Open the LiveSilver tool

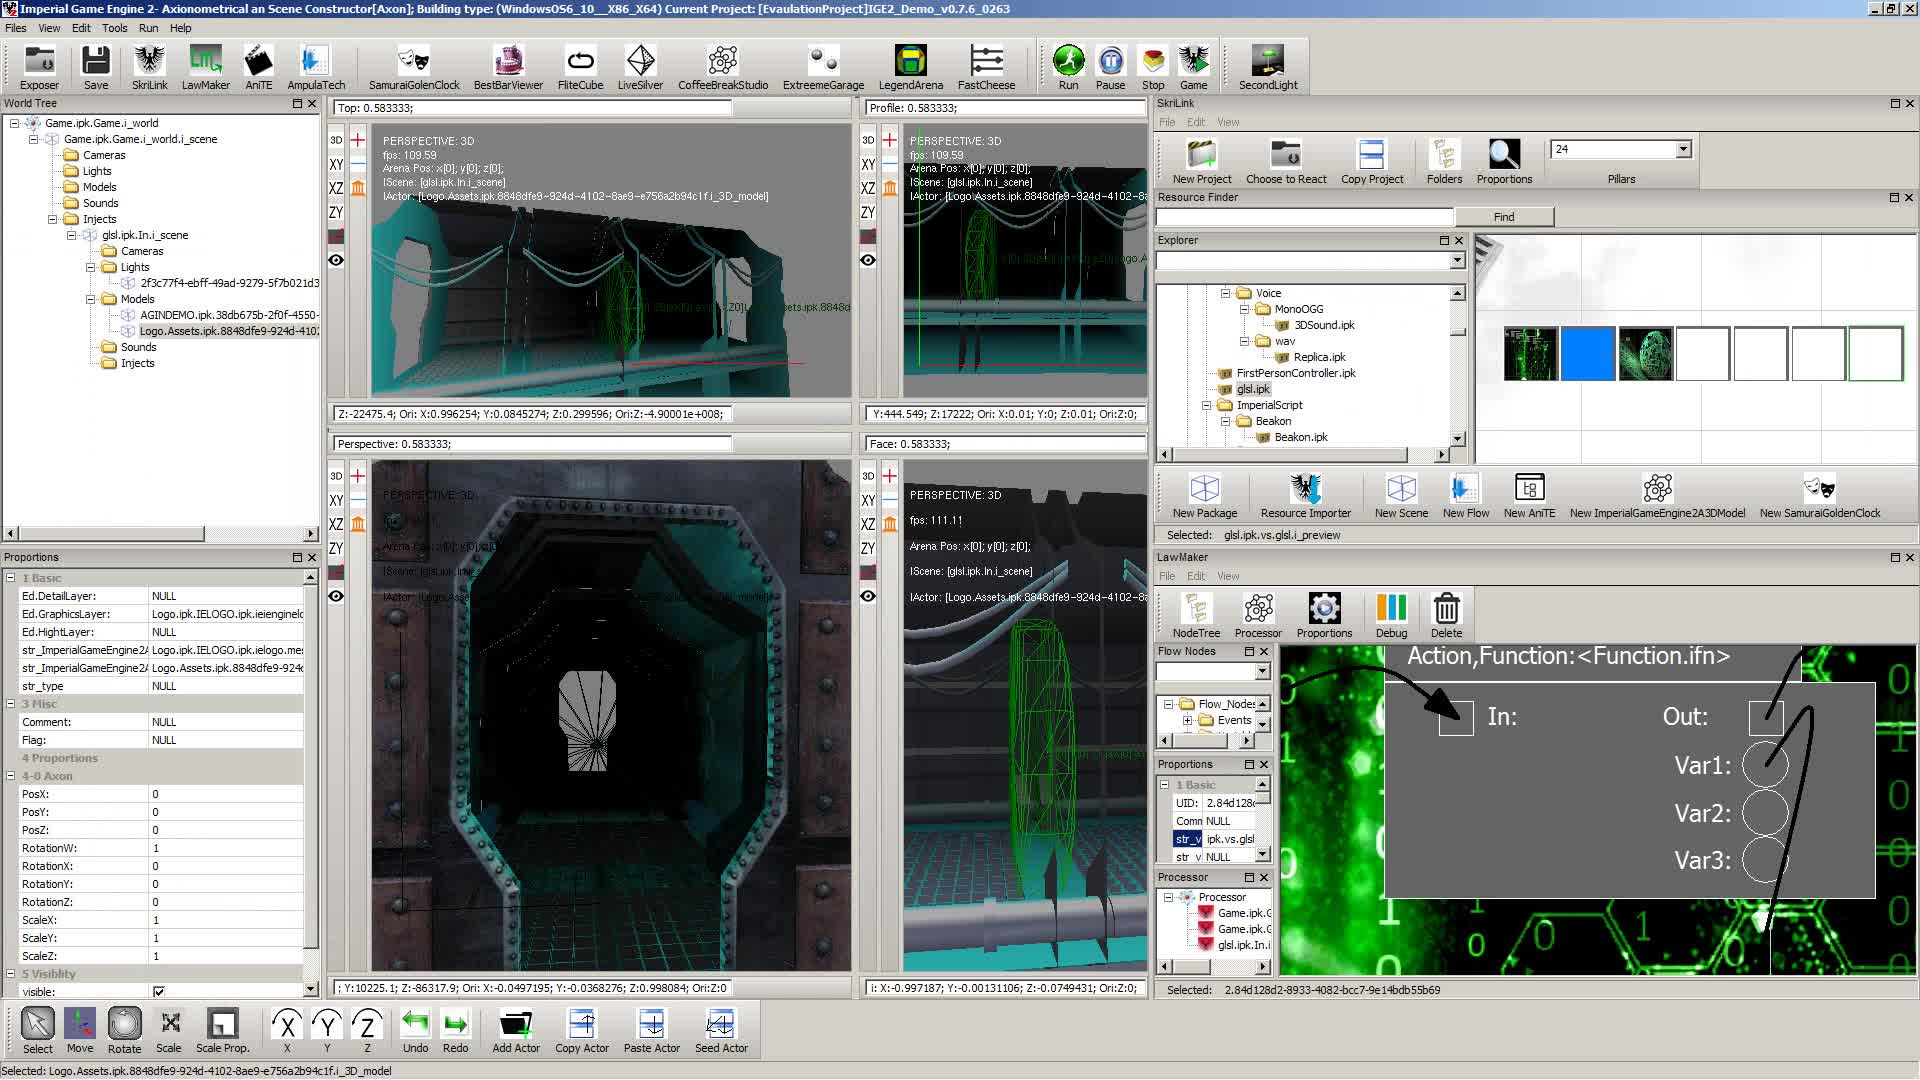(x=640, y=67)
